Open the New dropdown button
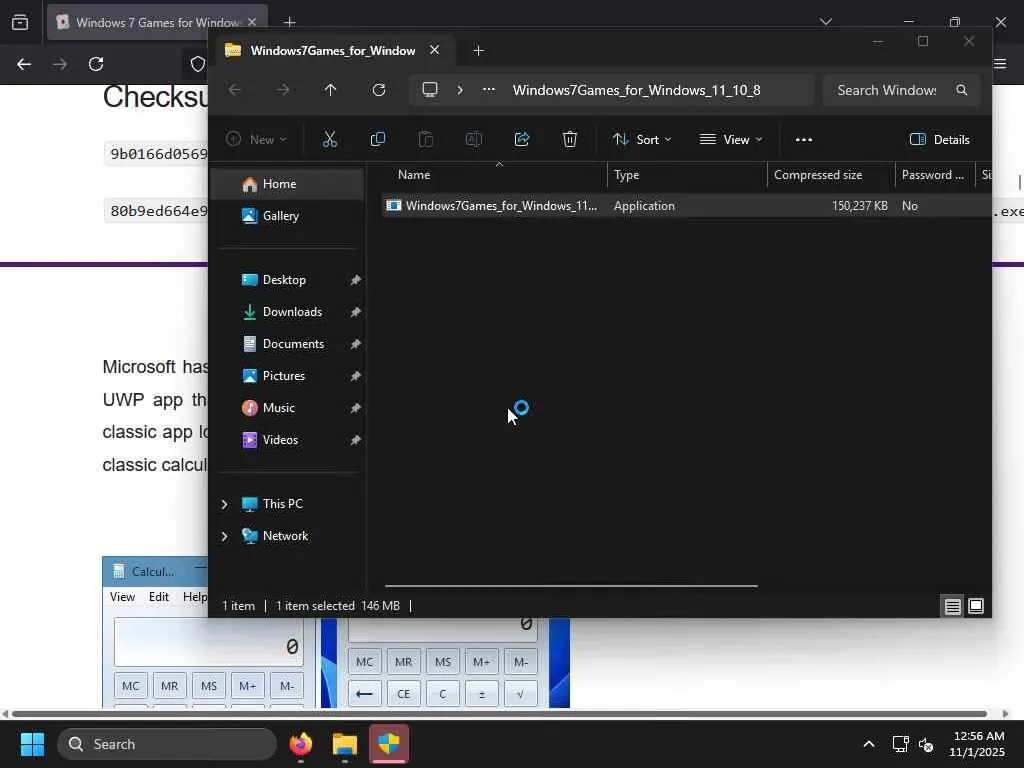The height and width of the screenshot is (768, 1024). pos(256,140)
